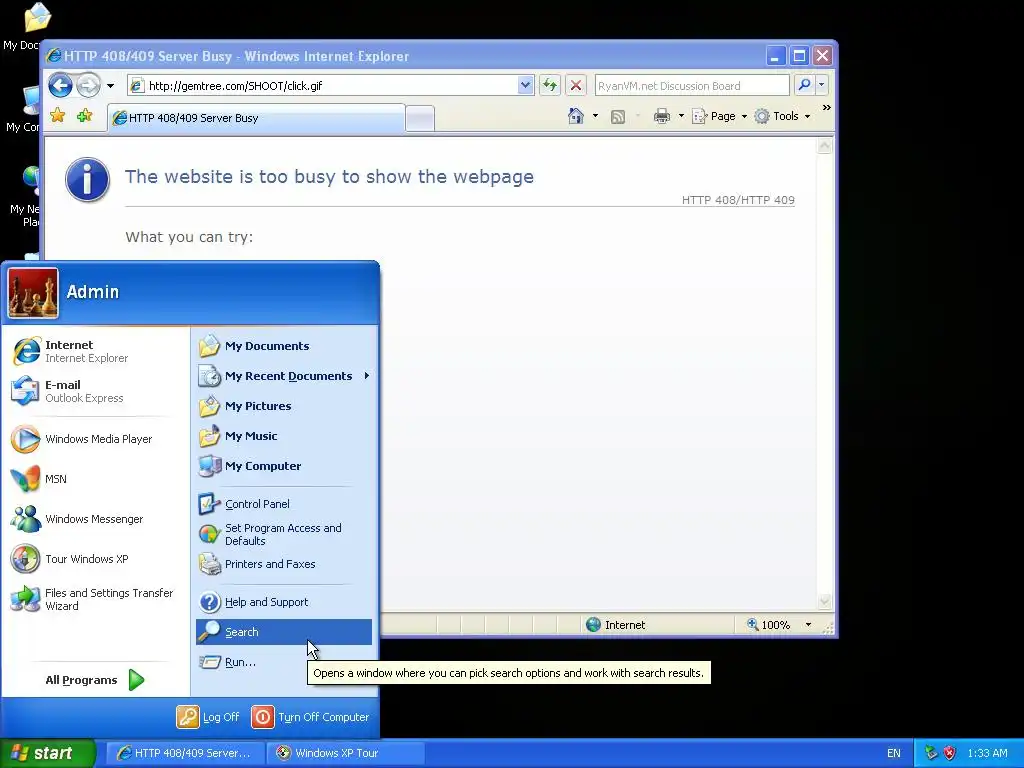Select Search in the Start menu
1024x768 pixels.
[283, 632]
